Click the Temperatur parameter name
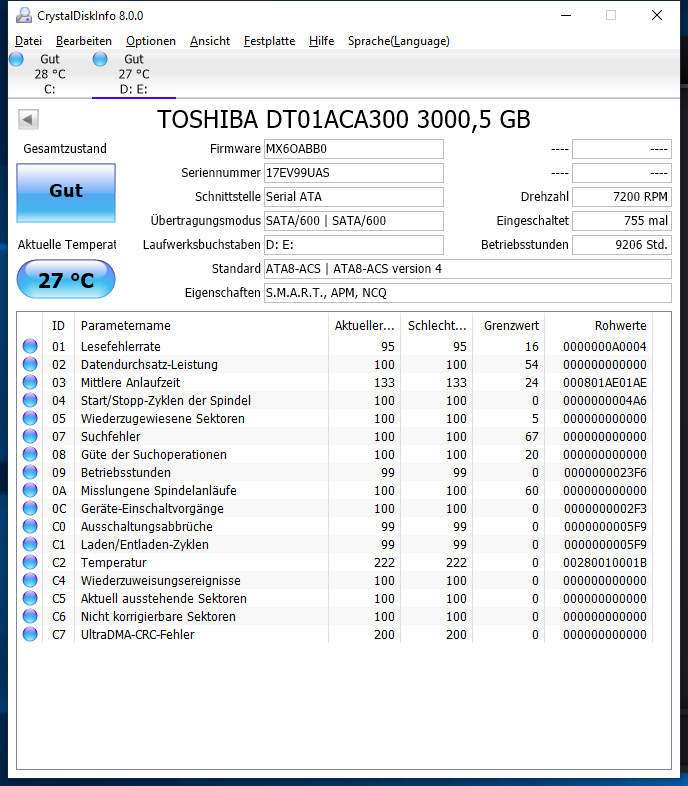Screen dimensions: 688x786 114,563
